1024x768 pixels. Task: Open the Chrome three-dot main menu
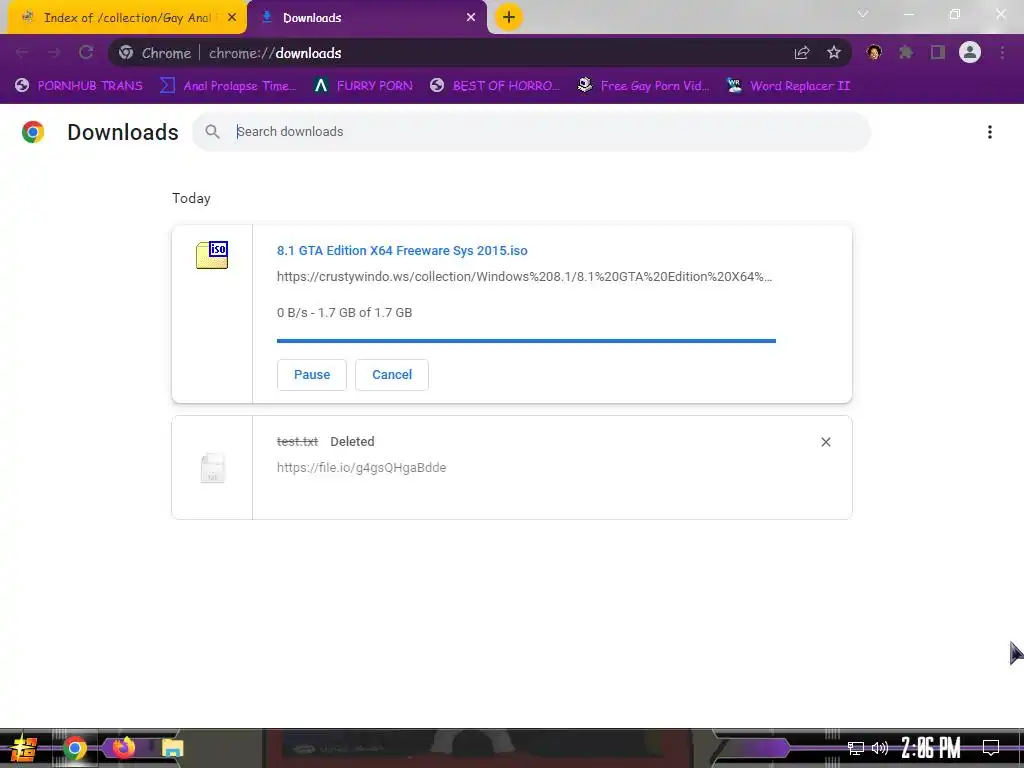(1002, 53)
